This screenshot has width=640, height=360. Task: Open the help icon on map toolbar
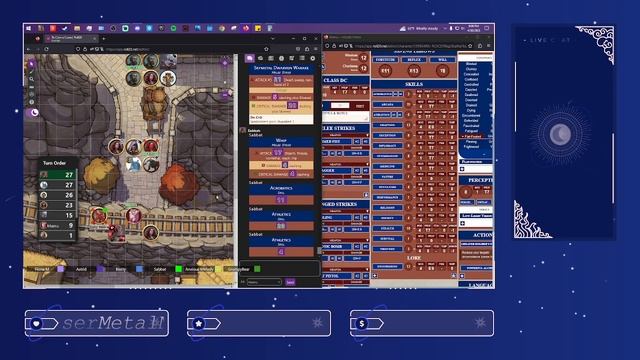(x=31, y=102)
